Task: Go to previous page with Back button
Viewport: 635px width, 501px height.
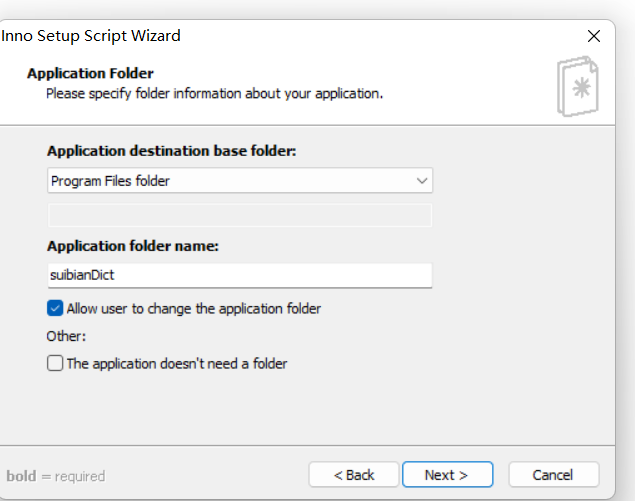Action: (354, 475)
